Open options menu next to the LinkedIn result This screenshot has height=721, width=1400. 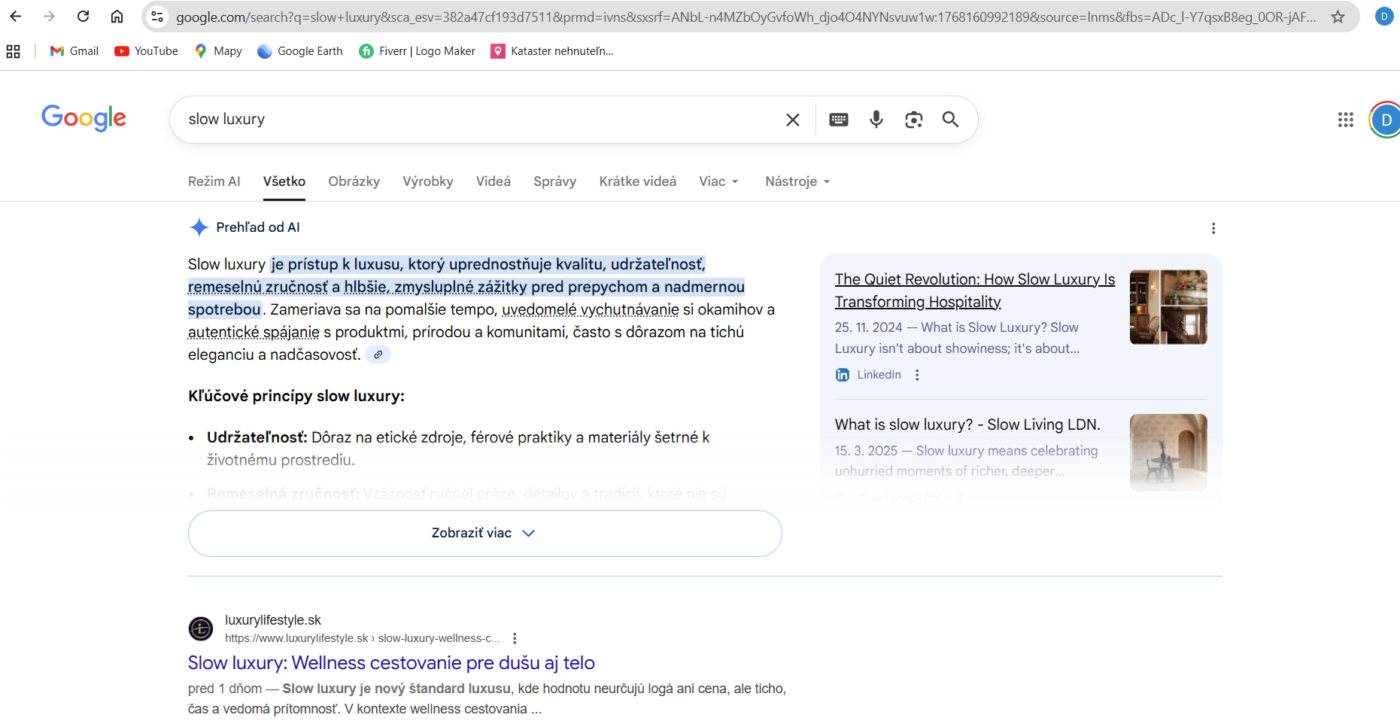(917, 374)
